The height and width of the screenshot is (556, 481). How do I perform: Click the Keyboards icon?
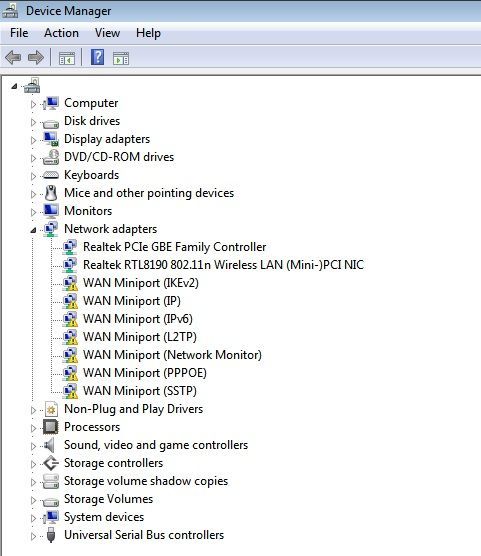(x=51, y=175)
